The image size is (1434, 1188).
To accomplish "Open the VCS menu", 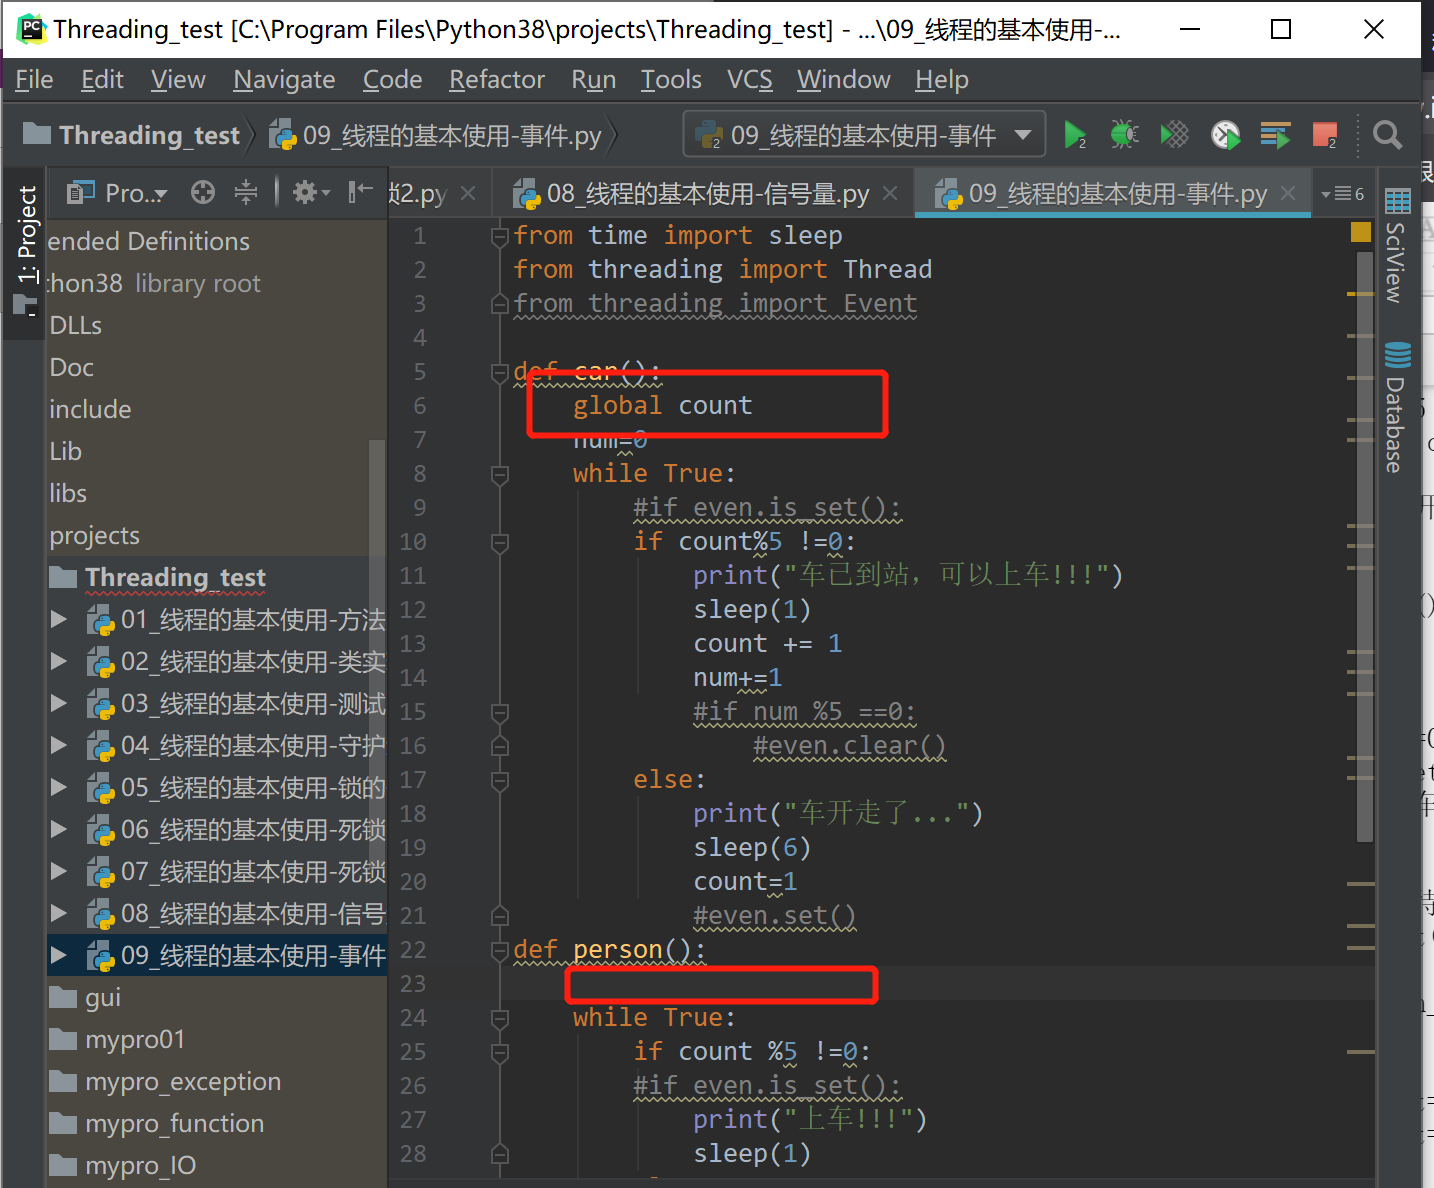I will 749,79.
